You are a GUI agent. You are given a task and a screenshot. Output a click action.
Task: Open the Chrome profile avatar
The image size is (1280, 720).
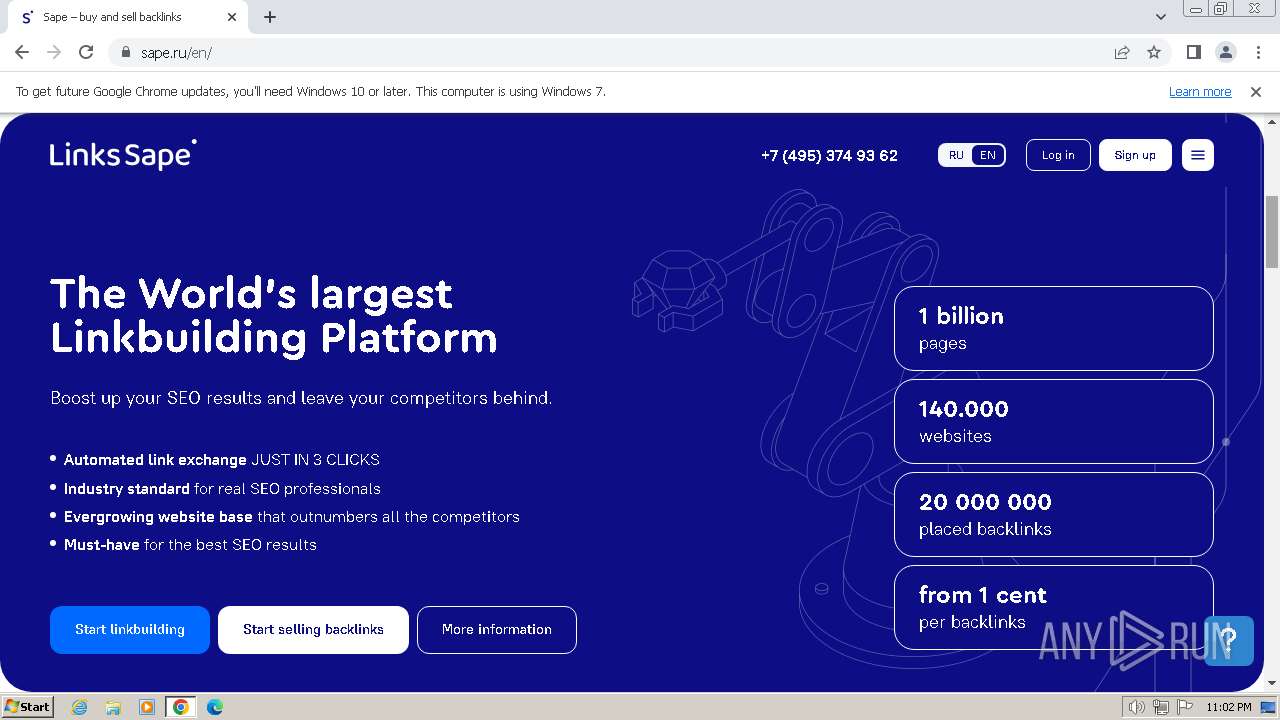point(1225,52)
